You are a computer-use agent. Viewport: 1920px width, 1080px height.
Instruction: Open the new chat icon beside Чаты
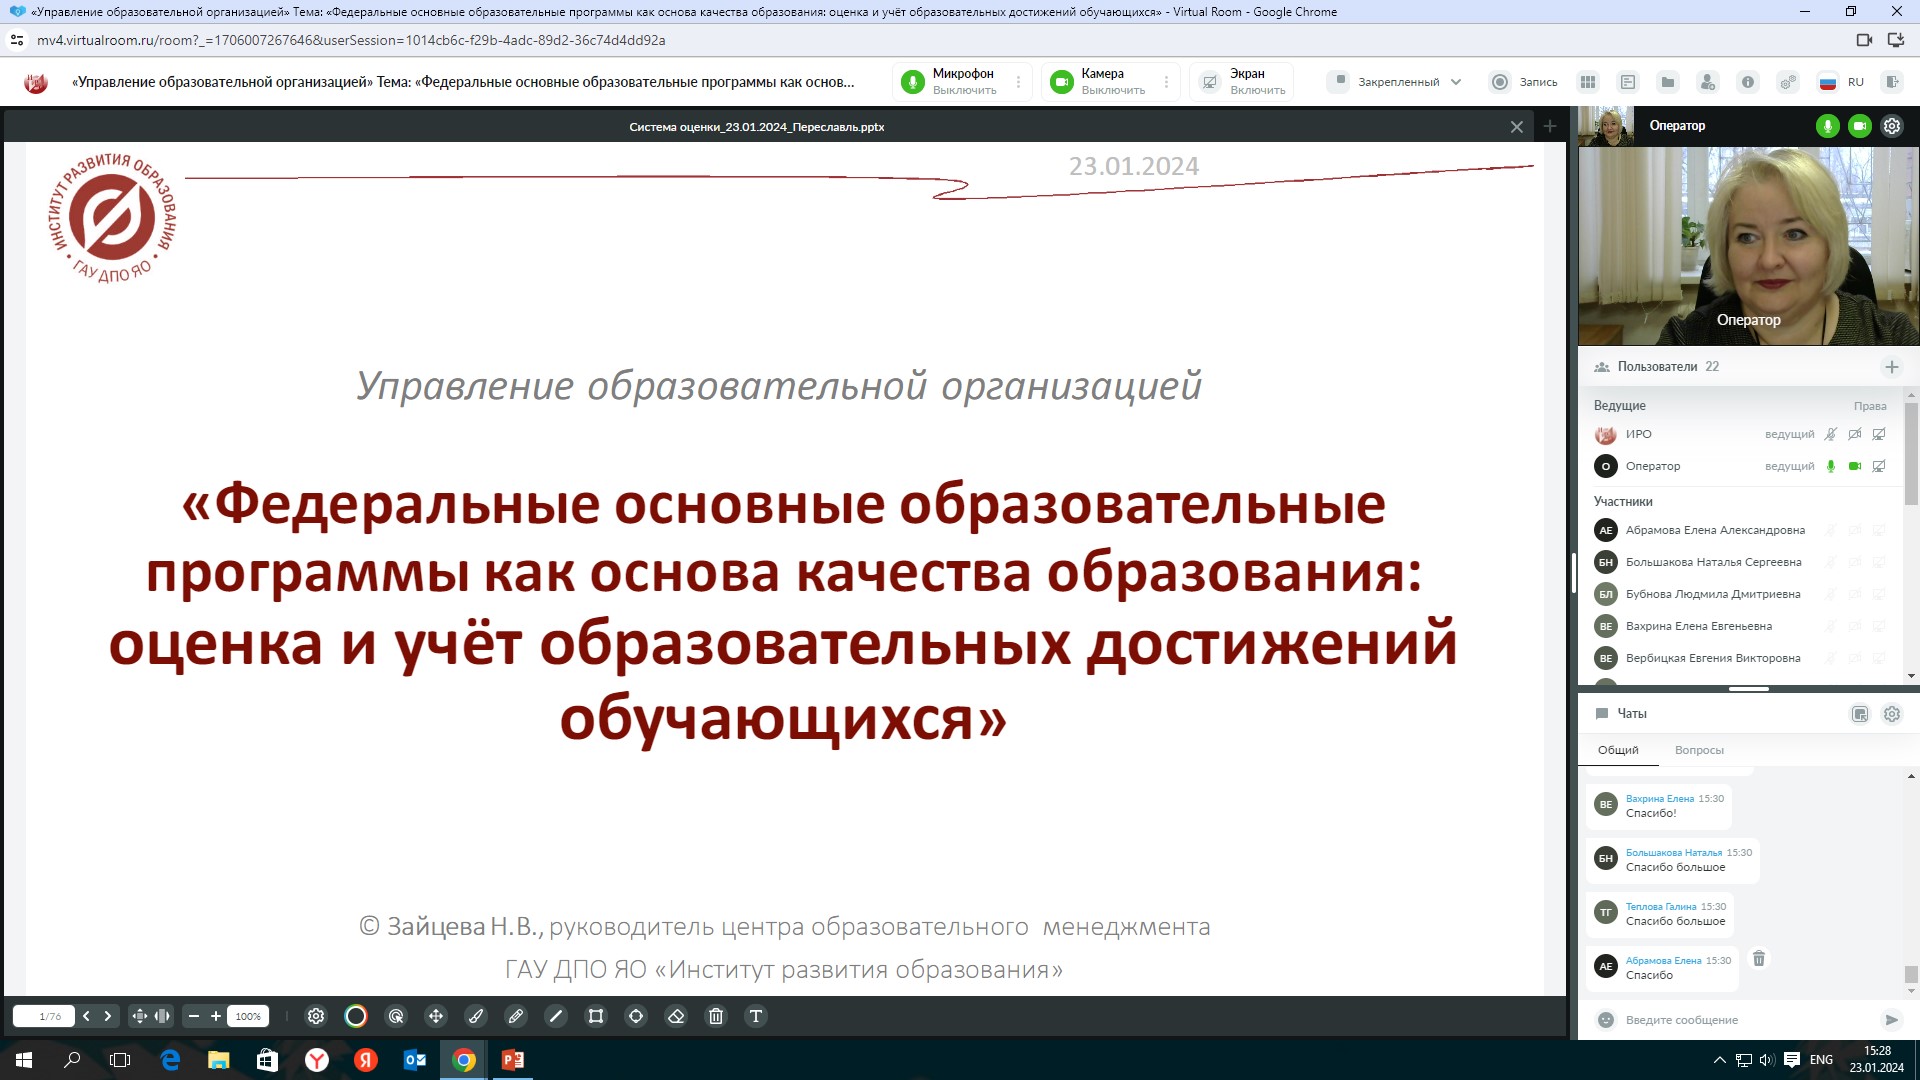point(1860,714)
